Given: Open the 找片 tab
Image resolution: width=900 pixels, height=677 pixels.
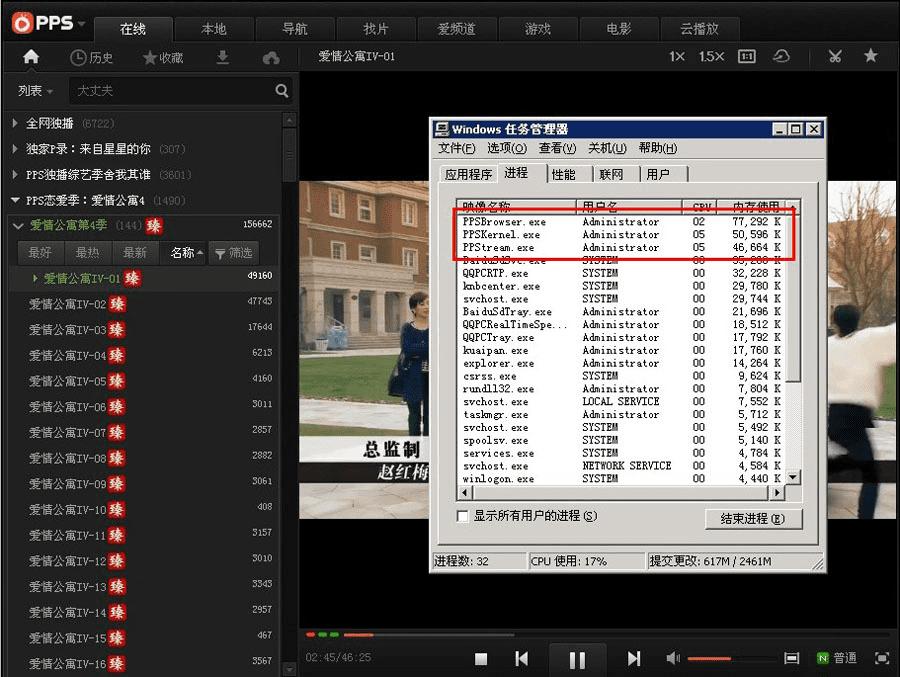Looking at the screenshot, I should 376,29.
